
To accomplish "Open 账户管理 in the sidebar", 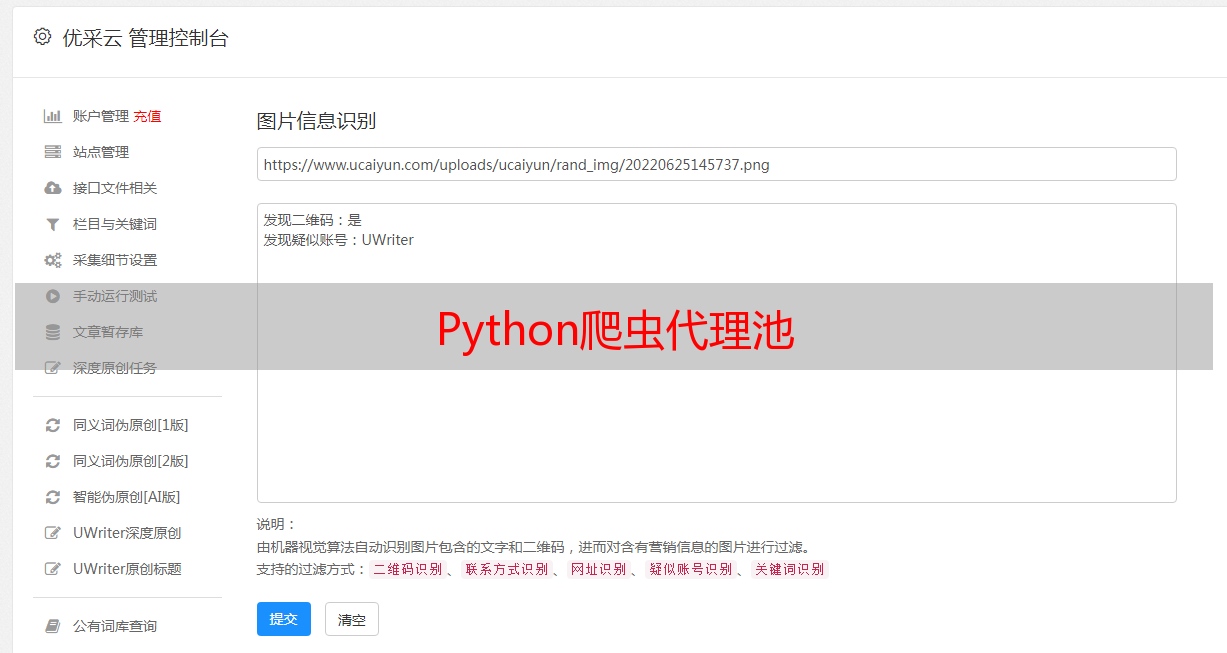I will pyautogui.click(x=101, y=116).
